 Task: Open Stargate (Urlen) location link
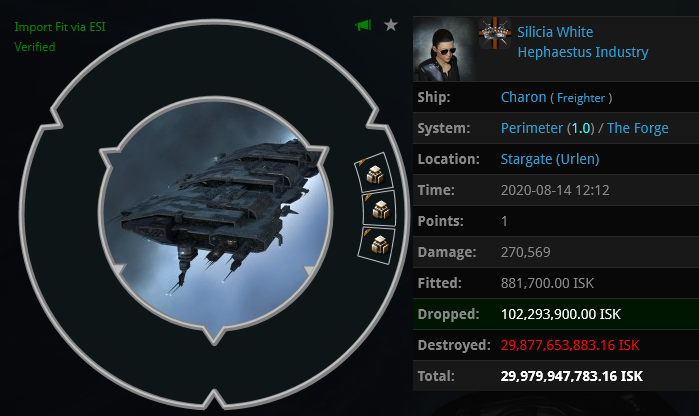[x=550, y=159]
